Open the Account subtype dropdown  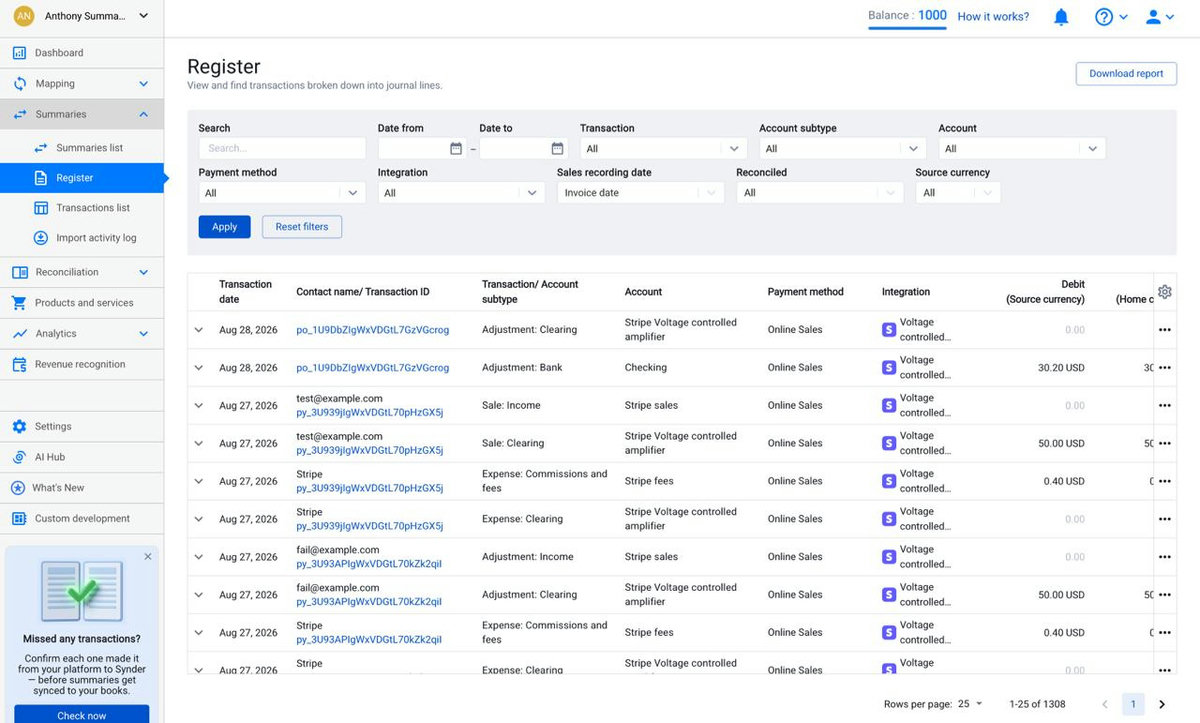coord(843,149)
